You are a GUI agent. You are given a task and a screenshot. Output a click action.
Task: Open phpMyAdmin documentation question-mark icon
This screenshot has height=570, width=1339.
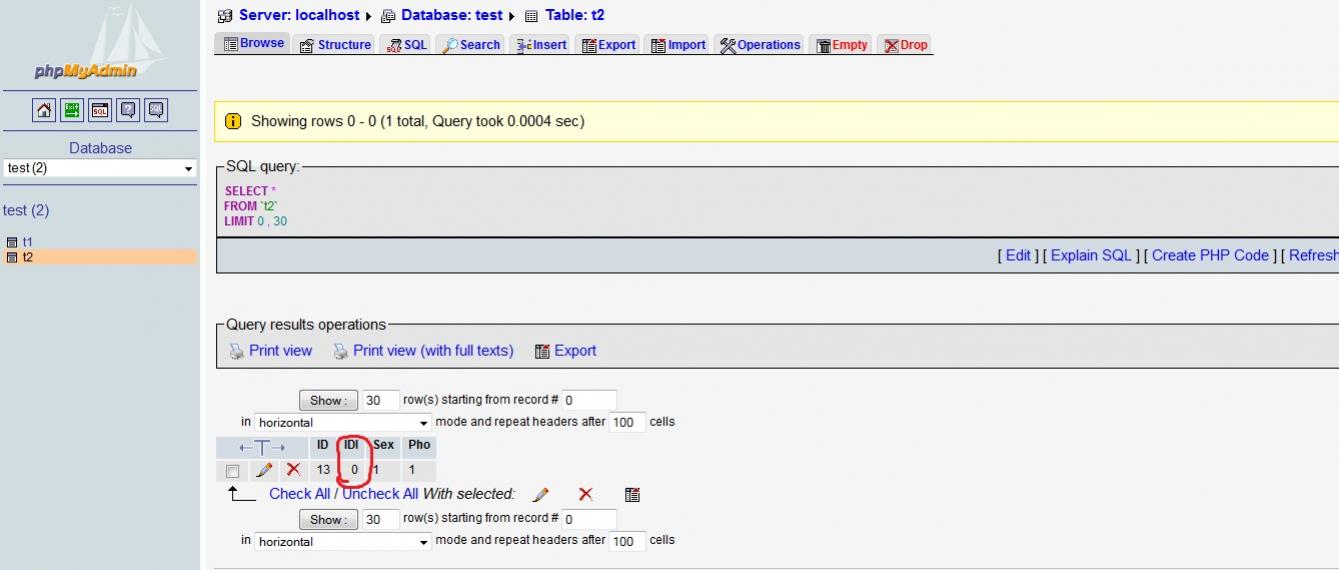tap(128, 110)
